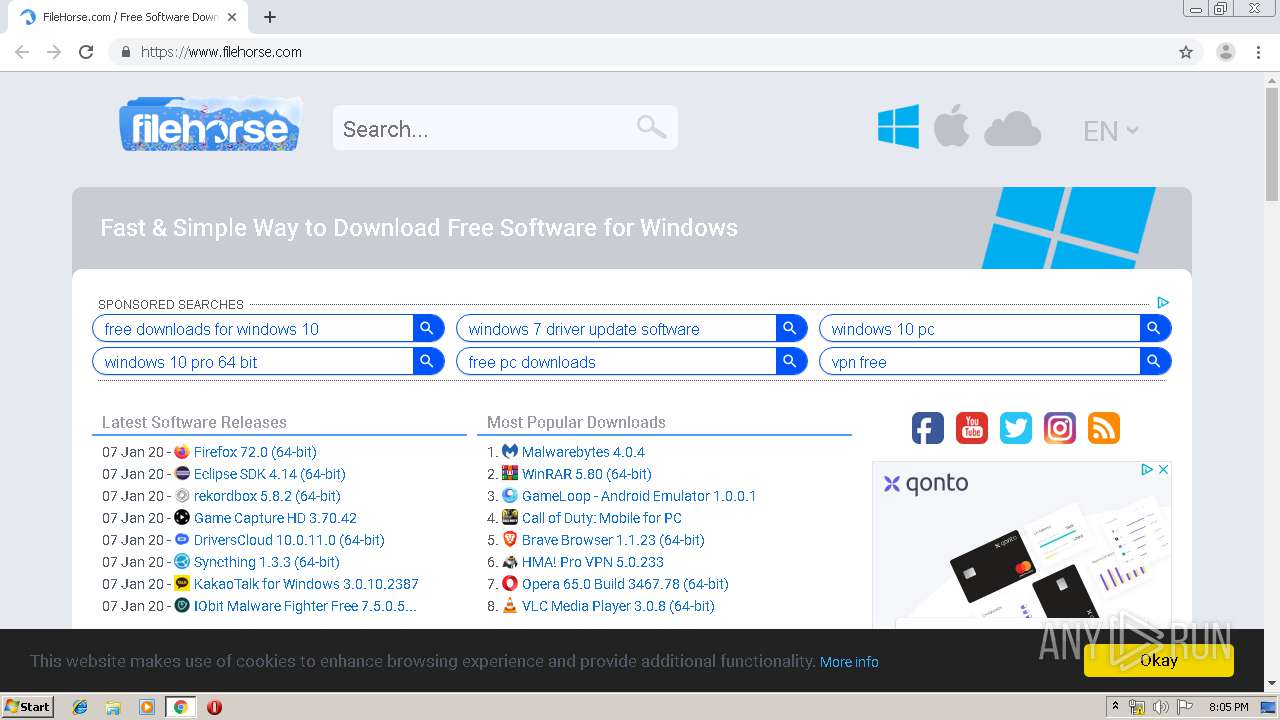
Task: Open the cloud web apps icon
Action: 1012,130
